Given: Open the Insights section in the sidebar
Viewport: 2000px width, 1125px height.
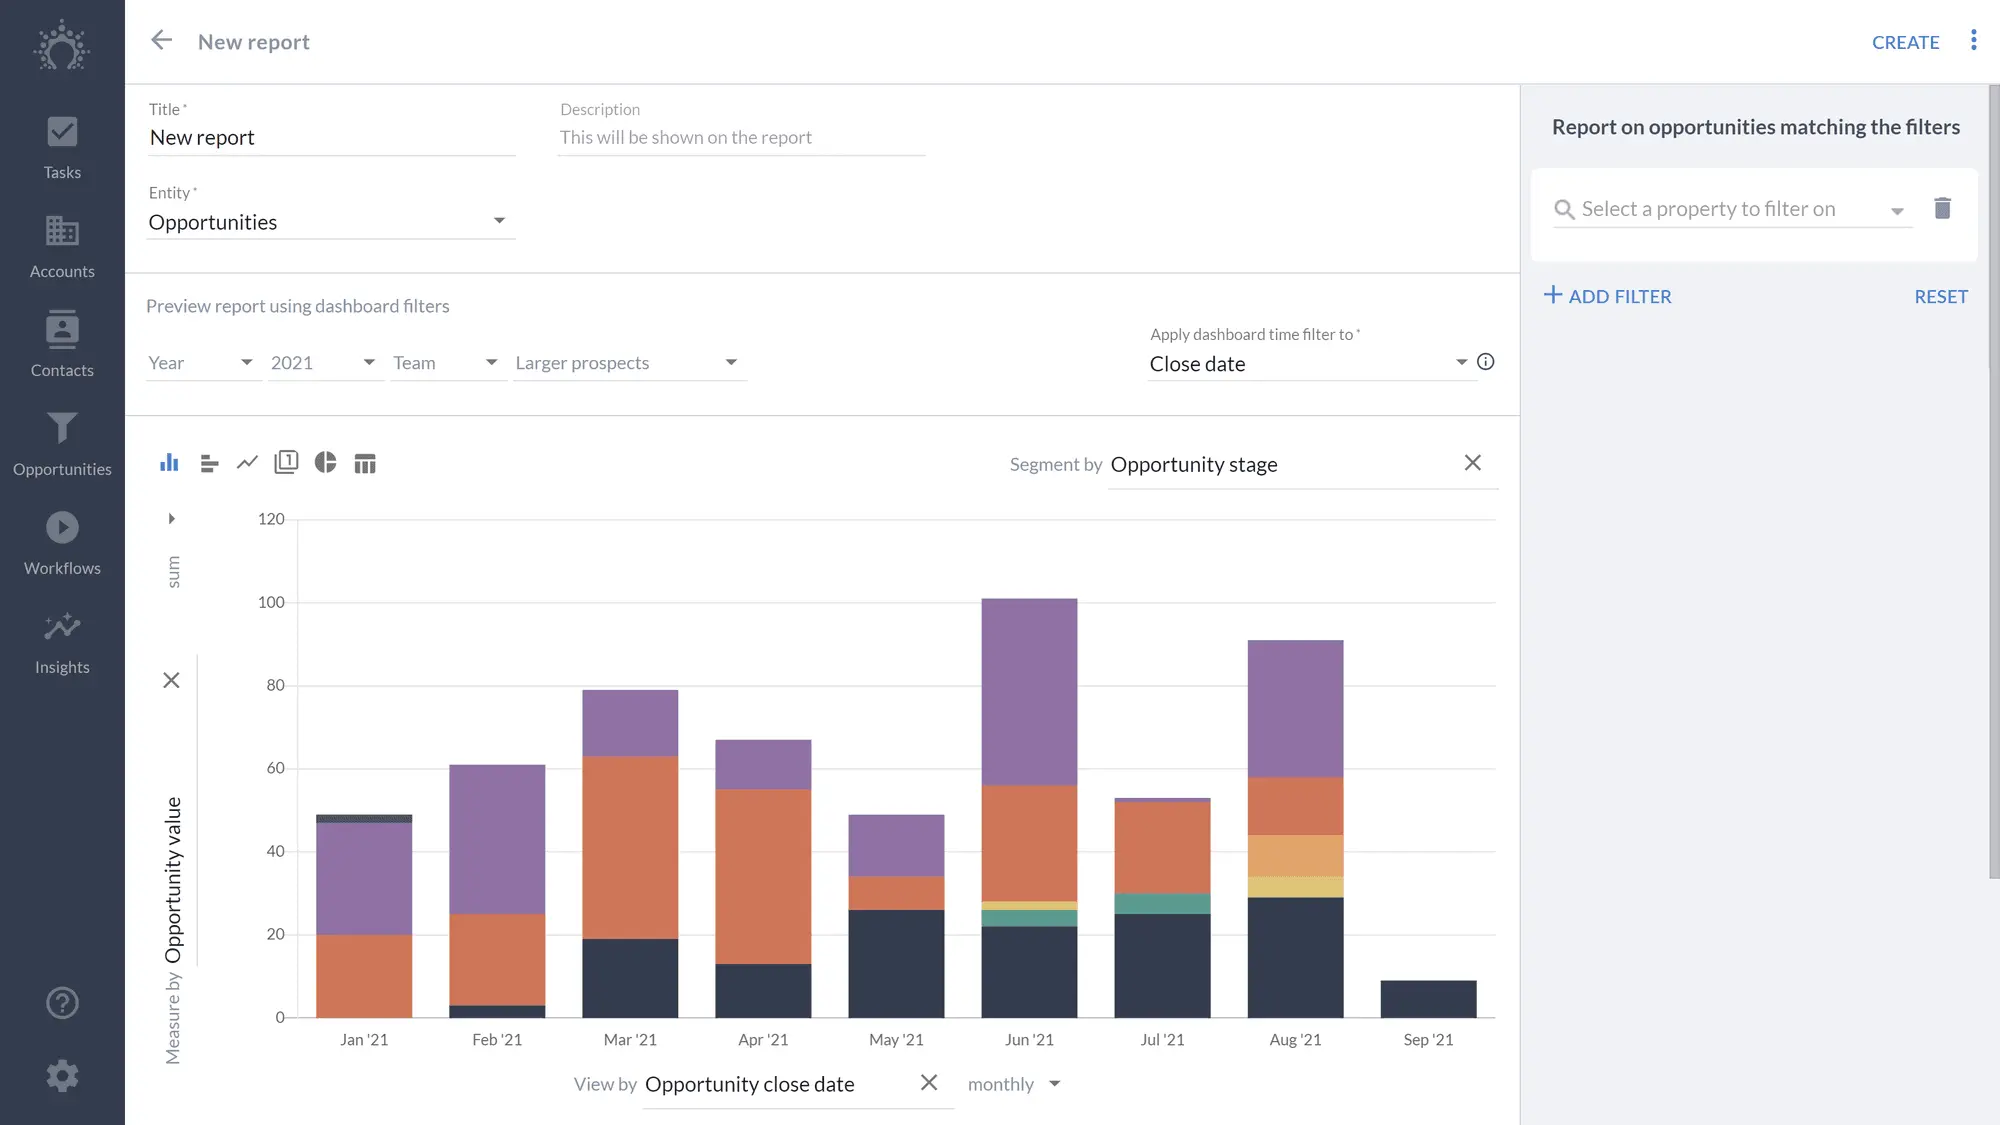Looking at the screenshot, I should (62, 640).
